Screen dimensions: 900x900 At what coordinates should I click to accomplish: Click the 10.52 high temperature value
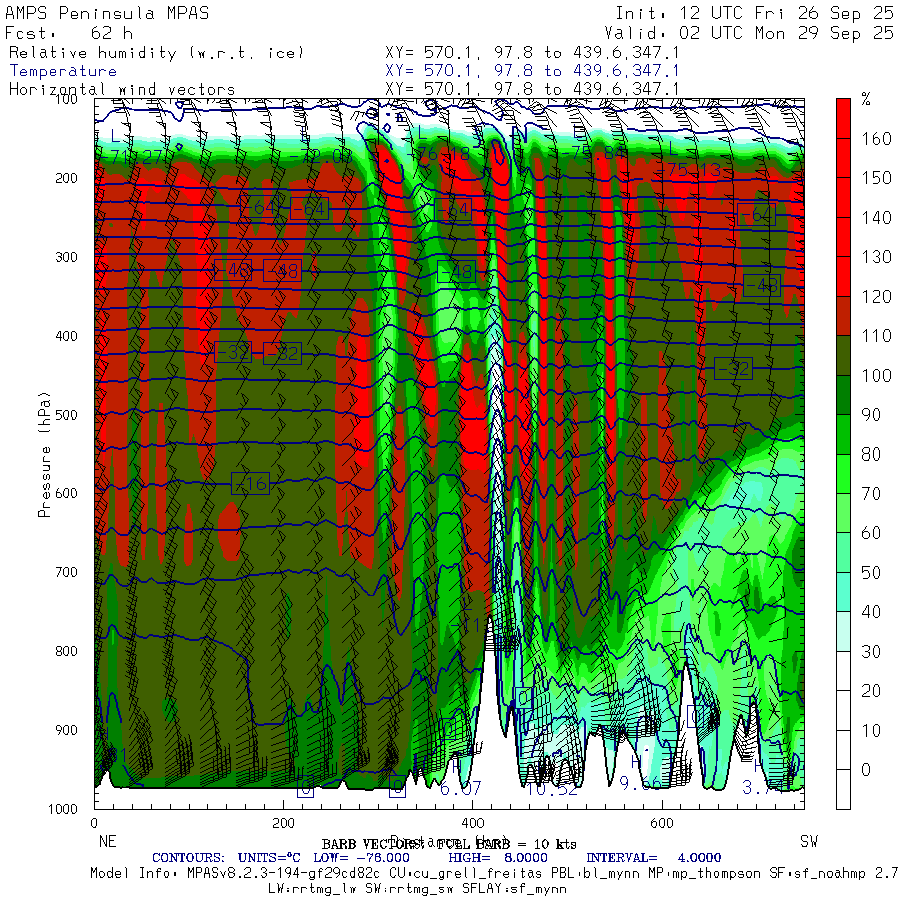pos(552,789)
